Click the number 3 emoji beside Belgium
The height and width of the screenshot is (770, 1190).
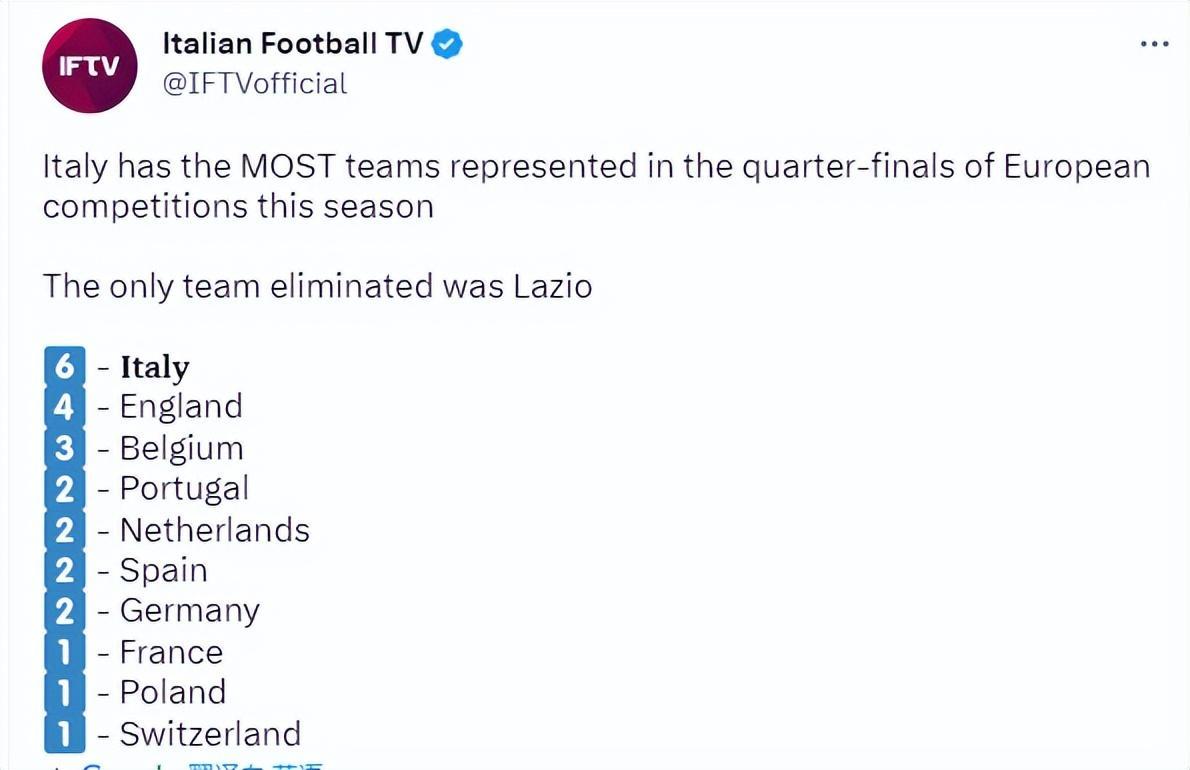point(64,447)
